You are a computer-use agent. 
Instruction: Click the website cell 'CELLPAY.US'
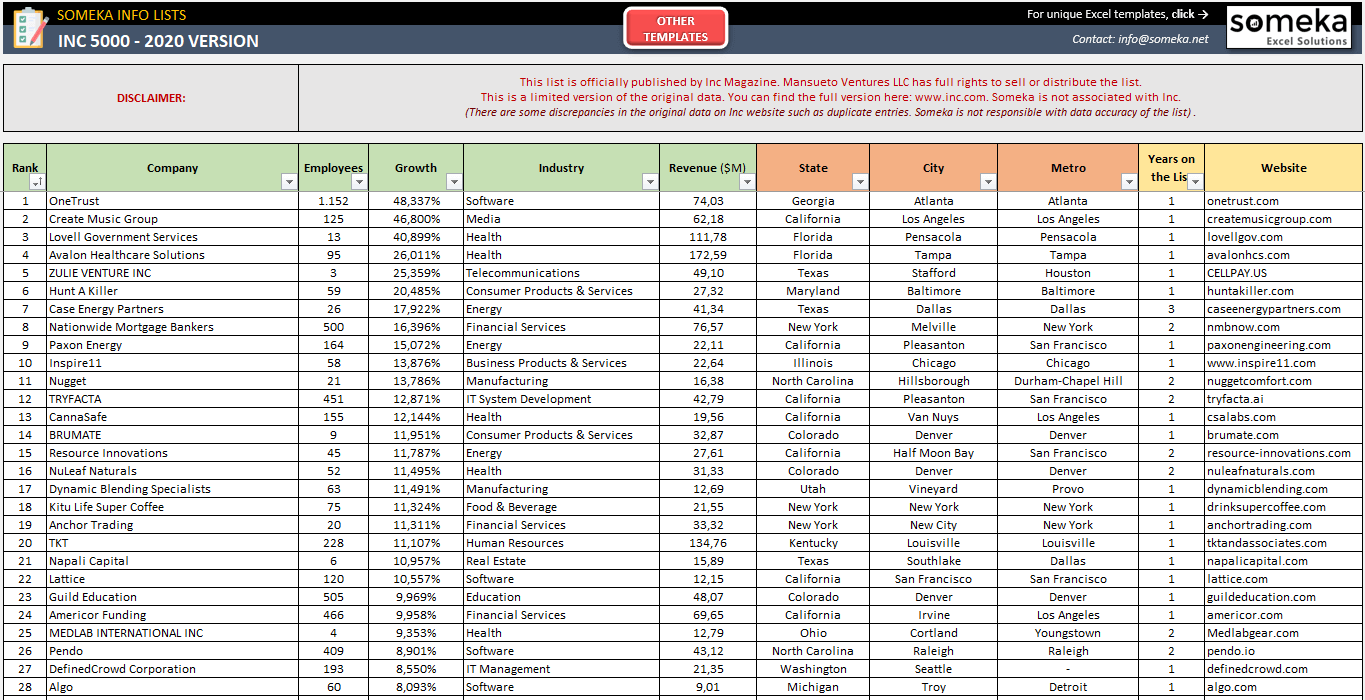1284,273
